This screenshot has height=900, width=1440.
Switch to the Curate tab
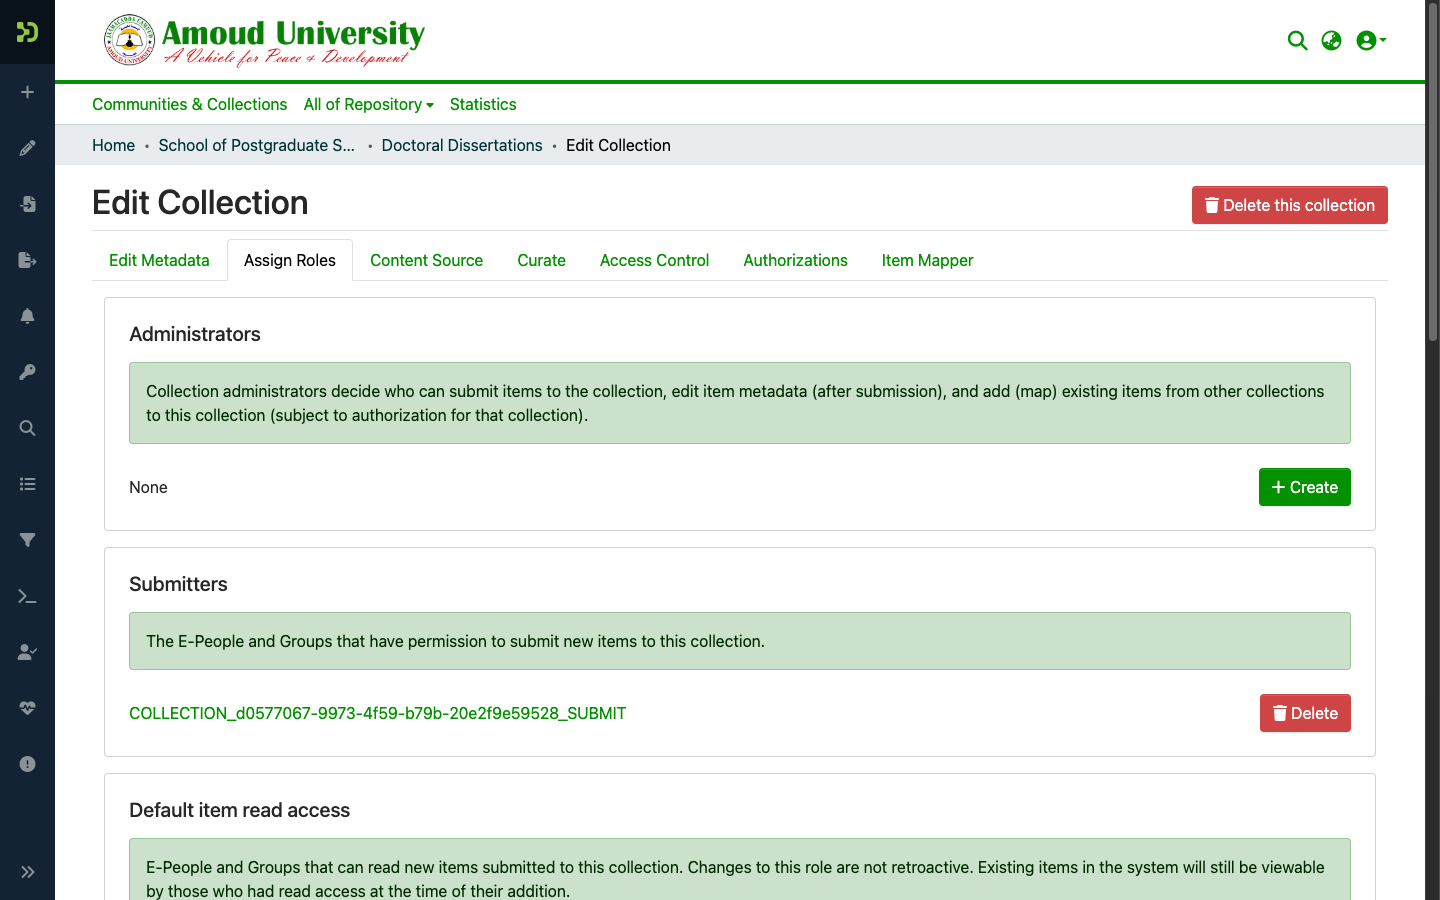tap(541, 260)
